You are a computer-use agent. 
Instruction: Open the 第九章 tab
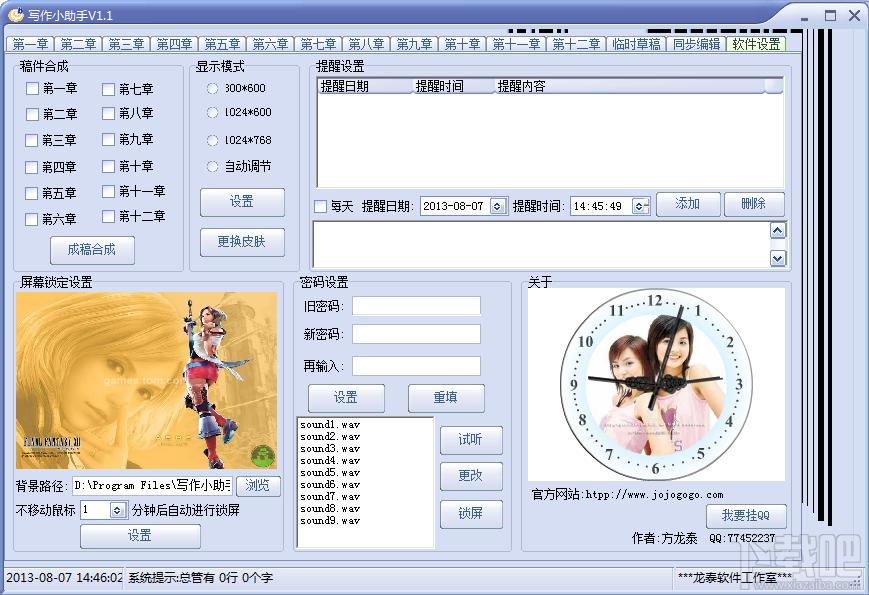pyautogui.click(x=414, y=44)
